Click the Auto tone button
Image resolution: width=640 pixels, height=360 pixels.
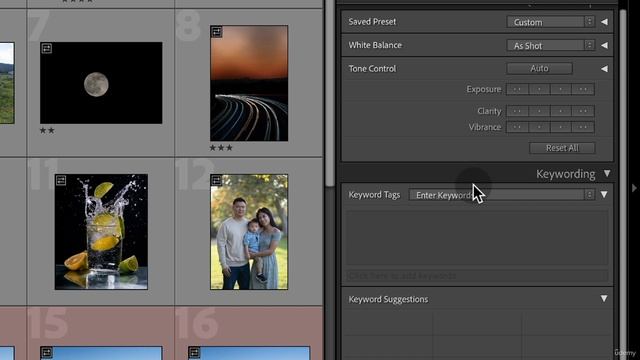(539, 69)
